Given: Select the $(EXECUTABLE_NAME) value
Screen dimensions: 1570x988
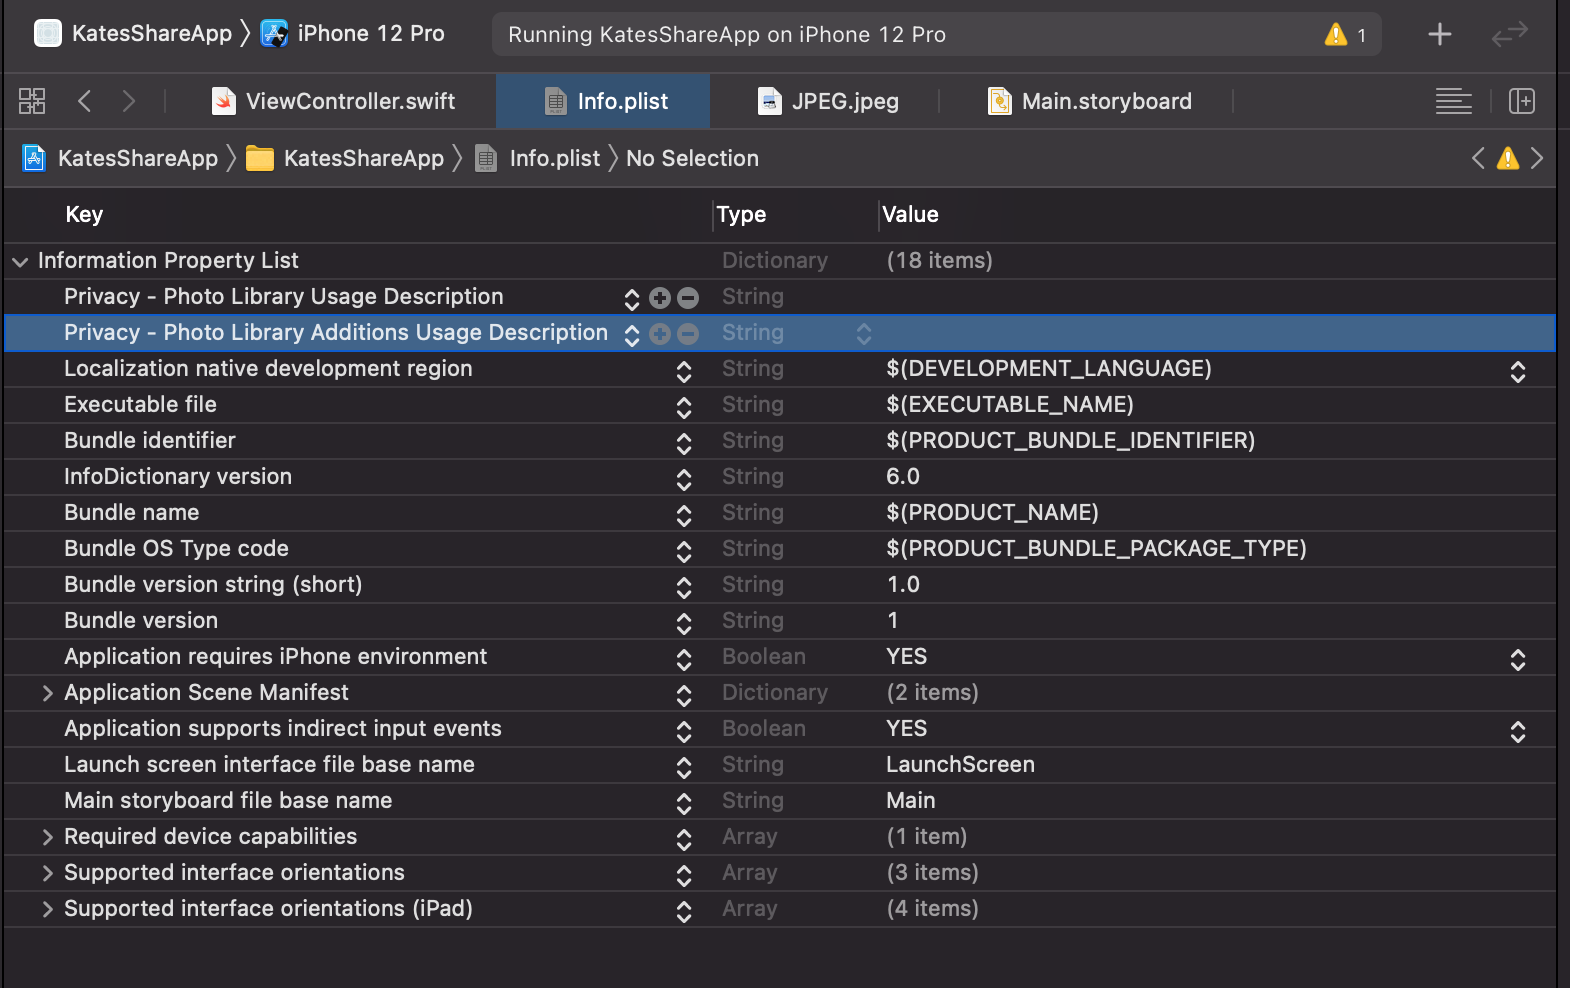Looking at the screenshot, I should pos(1010,405).
